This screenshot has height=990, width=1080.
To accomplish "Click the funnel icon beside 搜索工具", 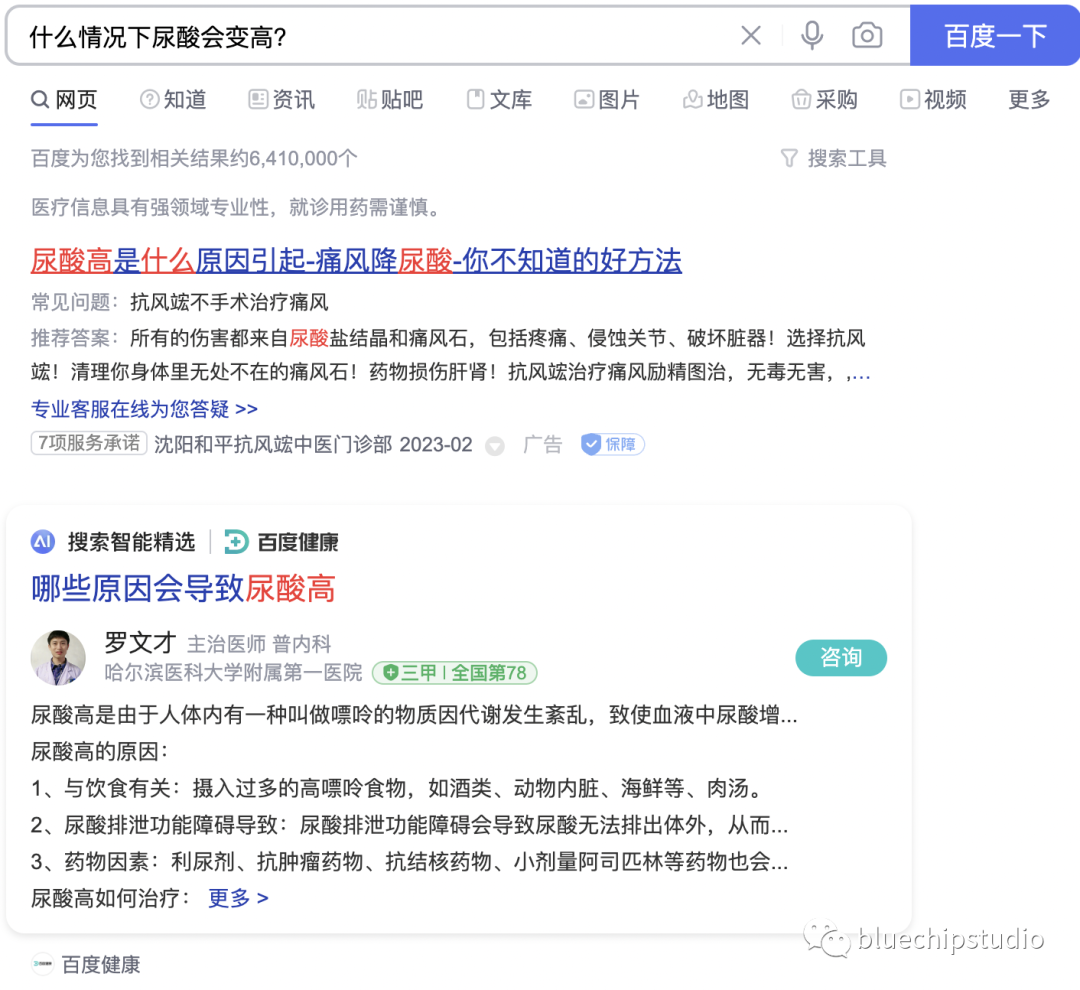I will pos(789,158).
